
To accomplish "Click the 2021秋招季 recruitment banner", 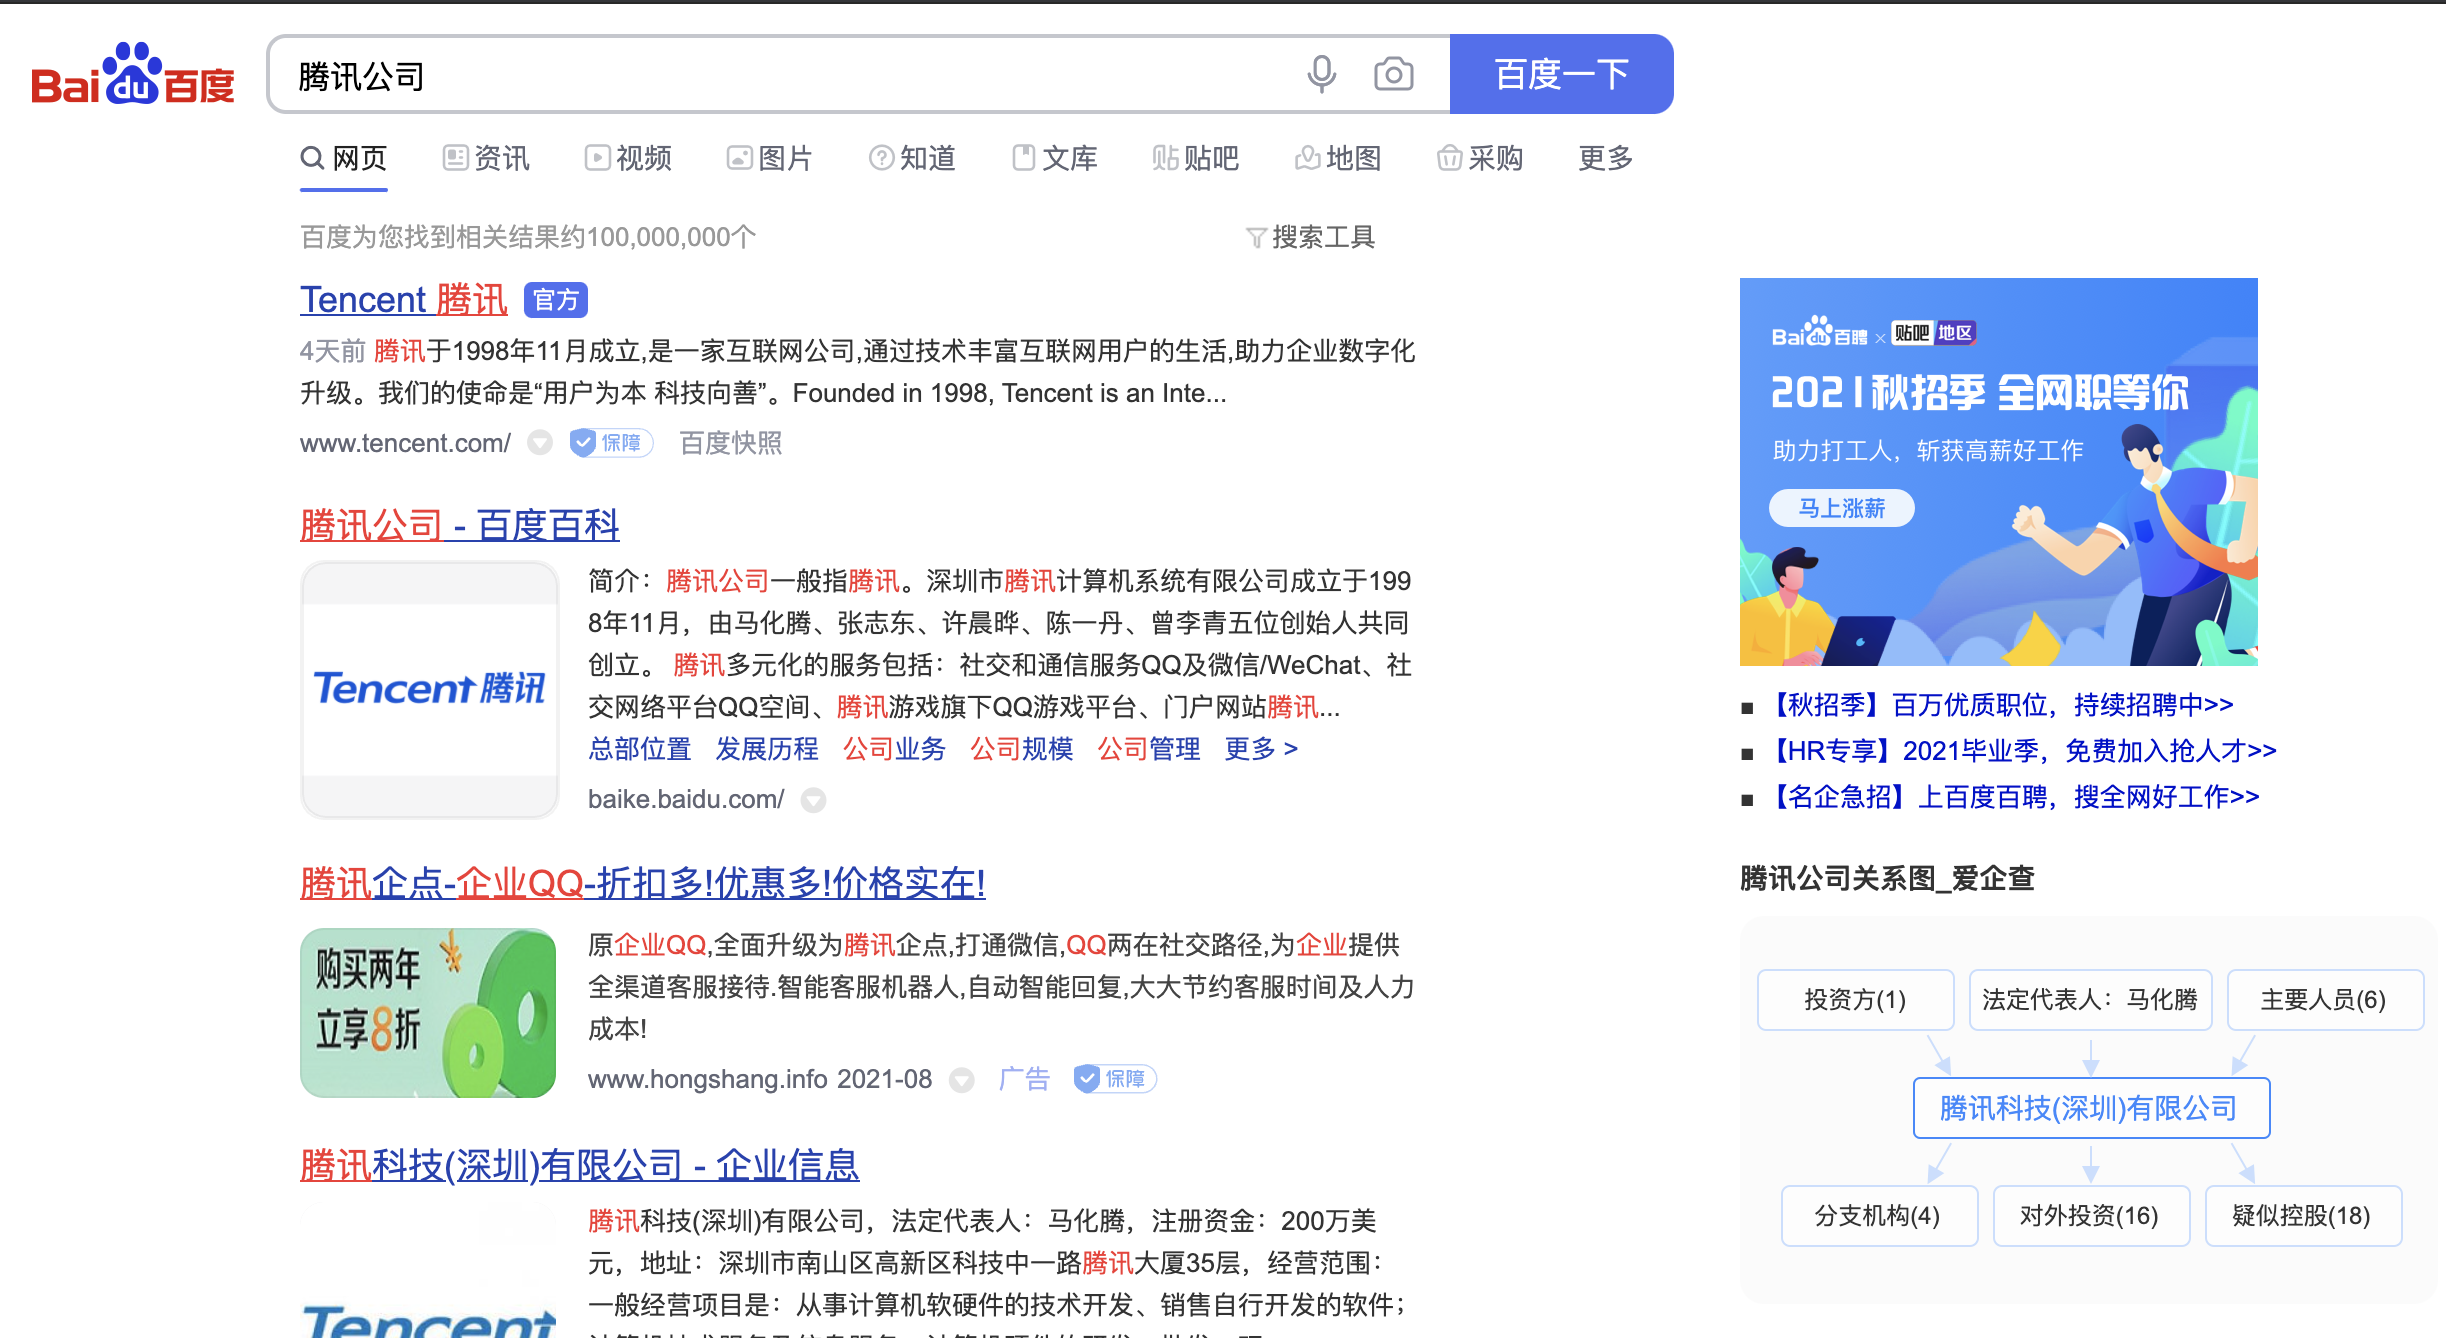I will [x=1998, y=472].
